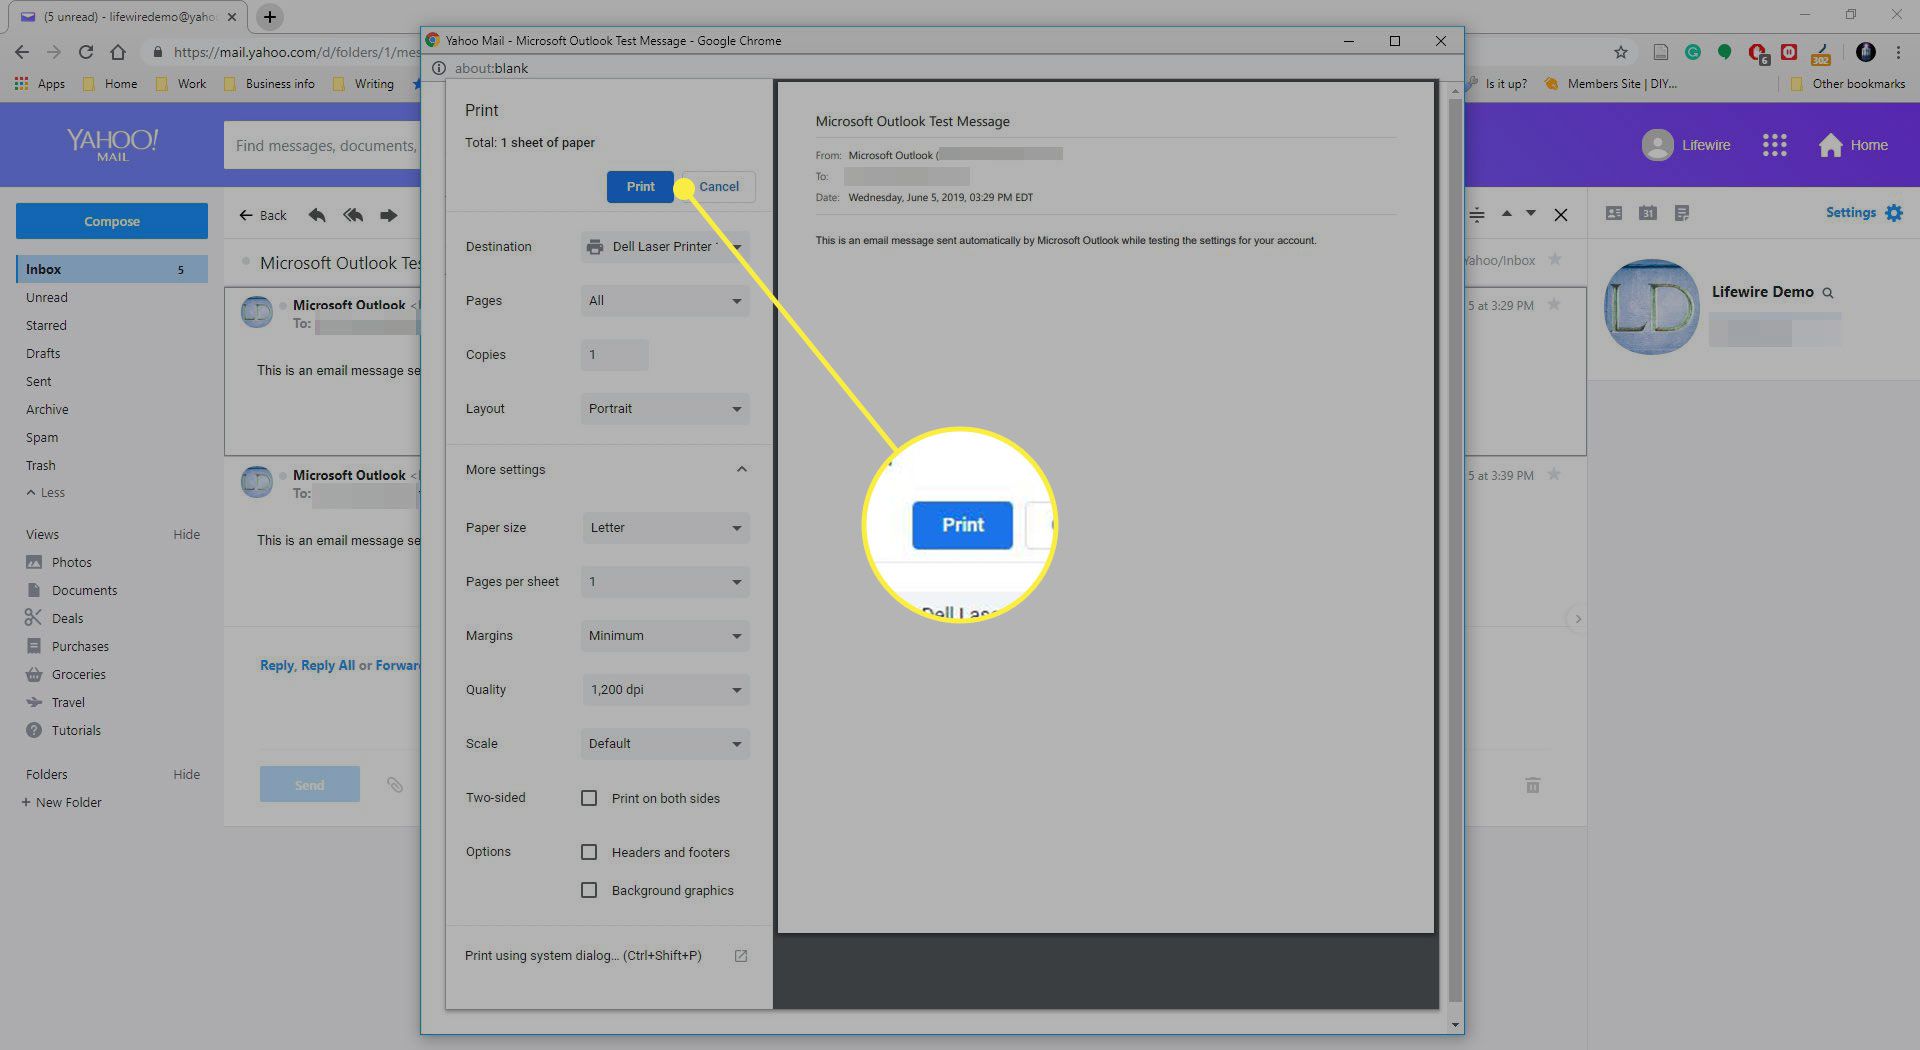Open the Pages per sheet dropdown
The image size is (1920, 1050).
[x=665, y=582]
